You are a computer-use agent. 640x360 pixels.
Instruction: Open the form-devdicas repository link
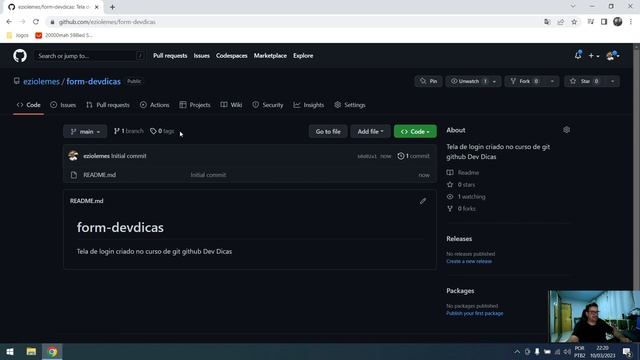pos(93,81)
